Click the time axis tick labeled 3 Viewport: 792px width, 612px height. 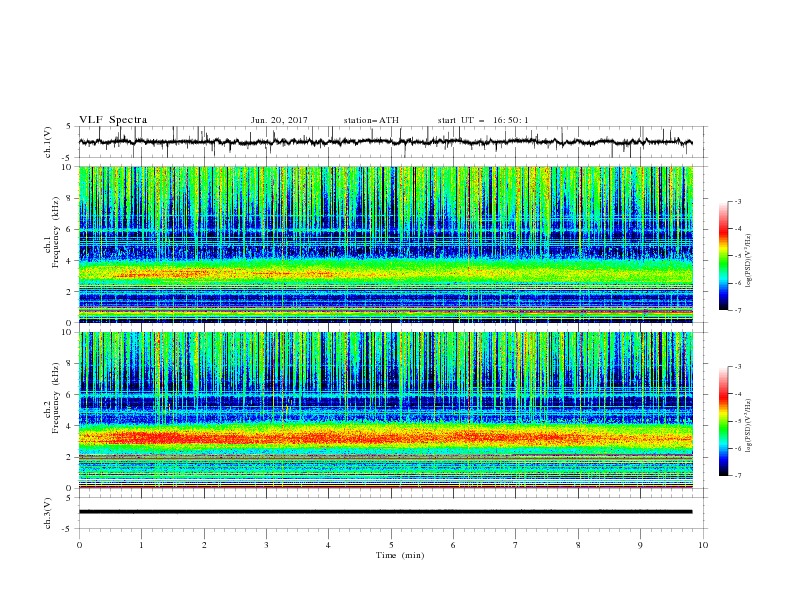pos(266,545)
